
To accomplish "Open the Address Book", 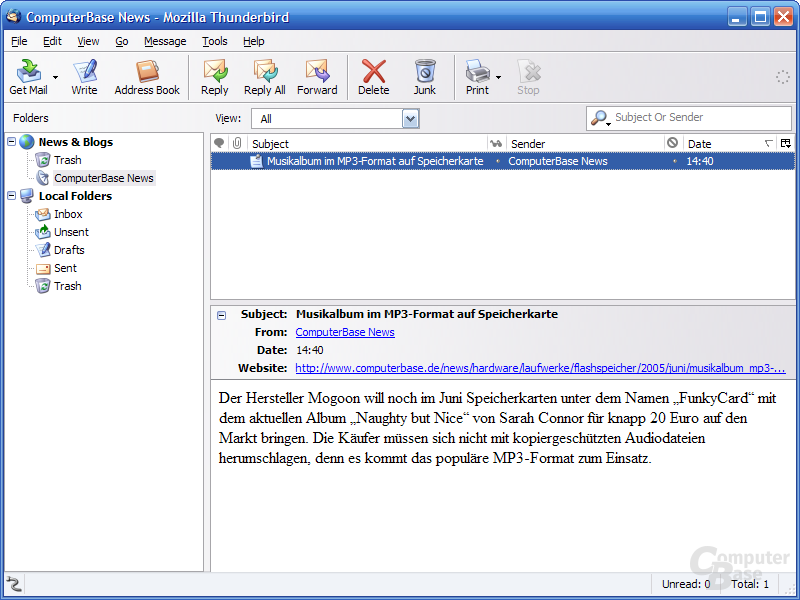I will coord(147,77).
